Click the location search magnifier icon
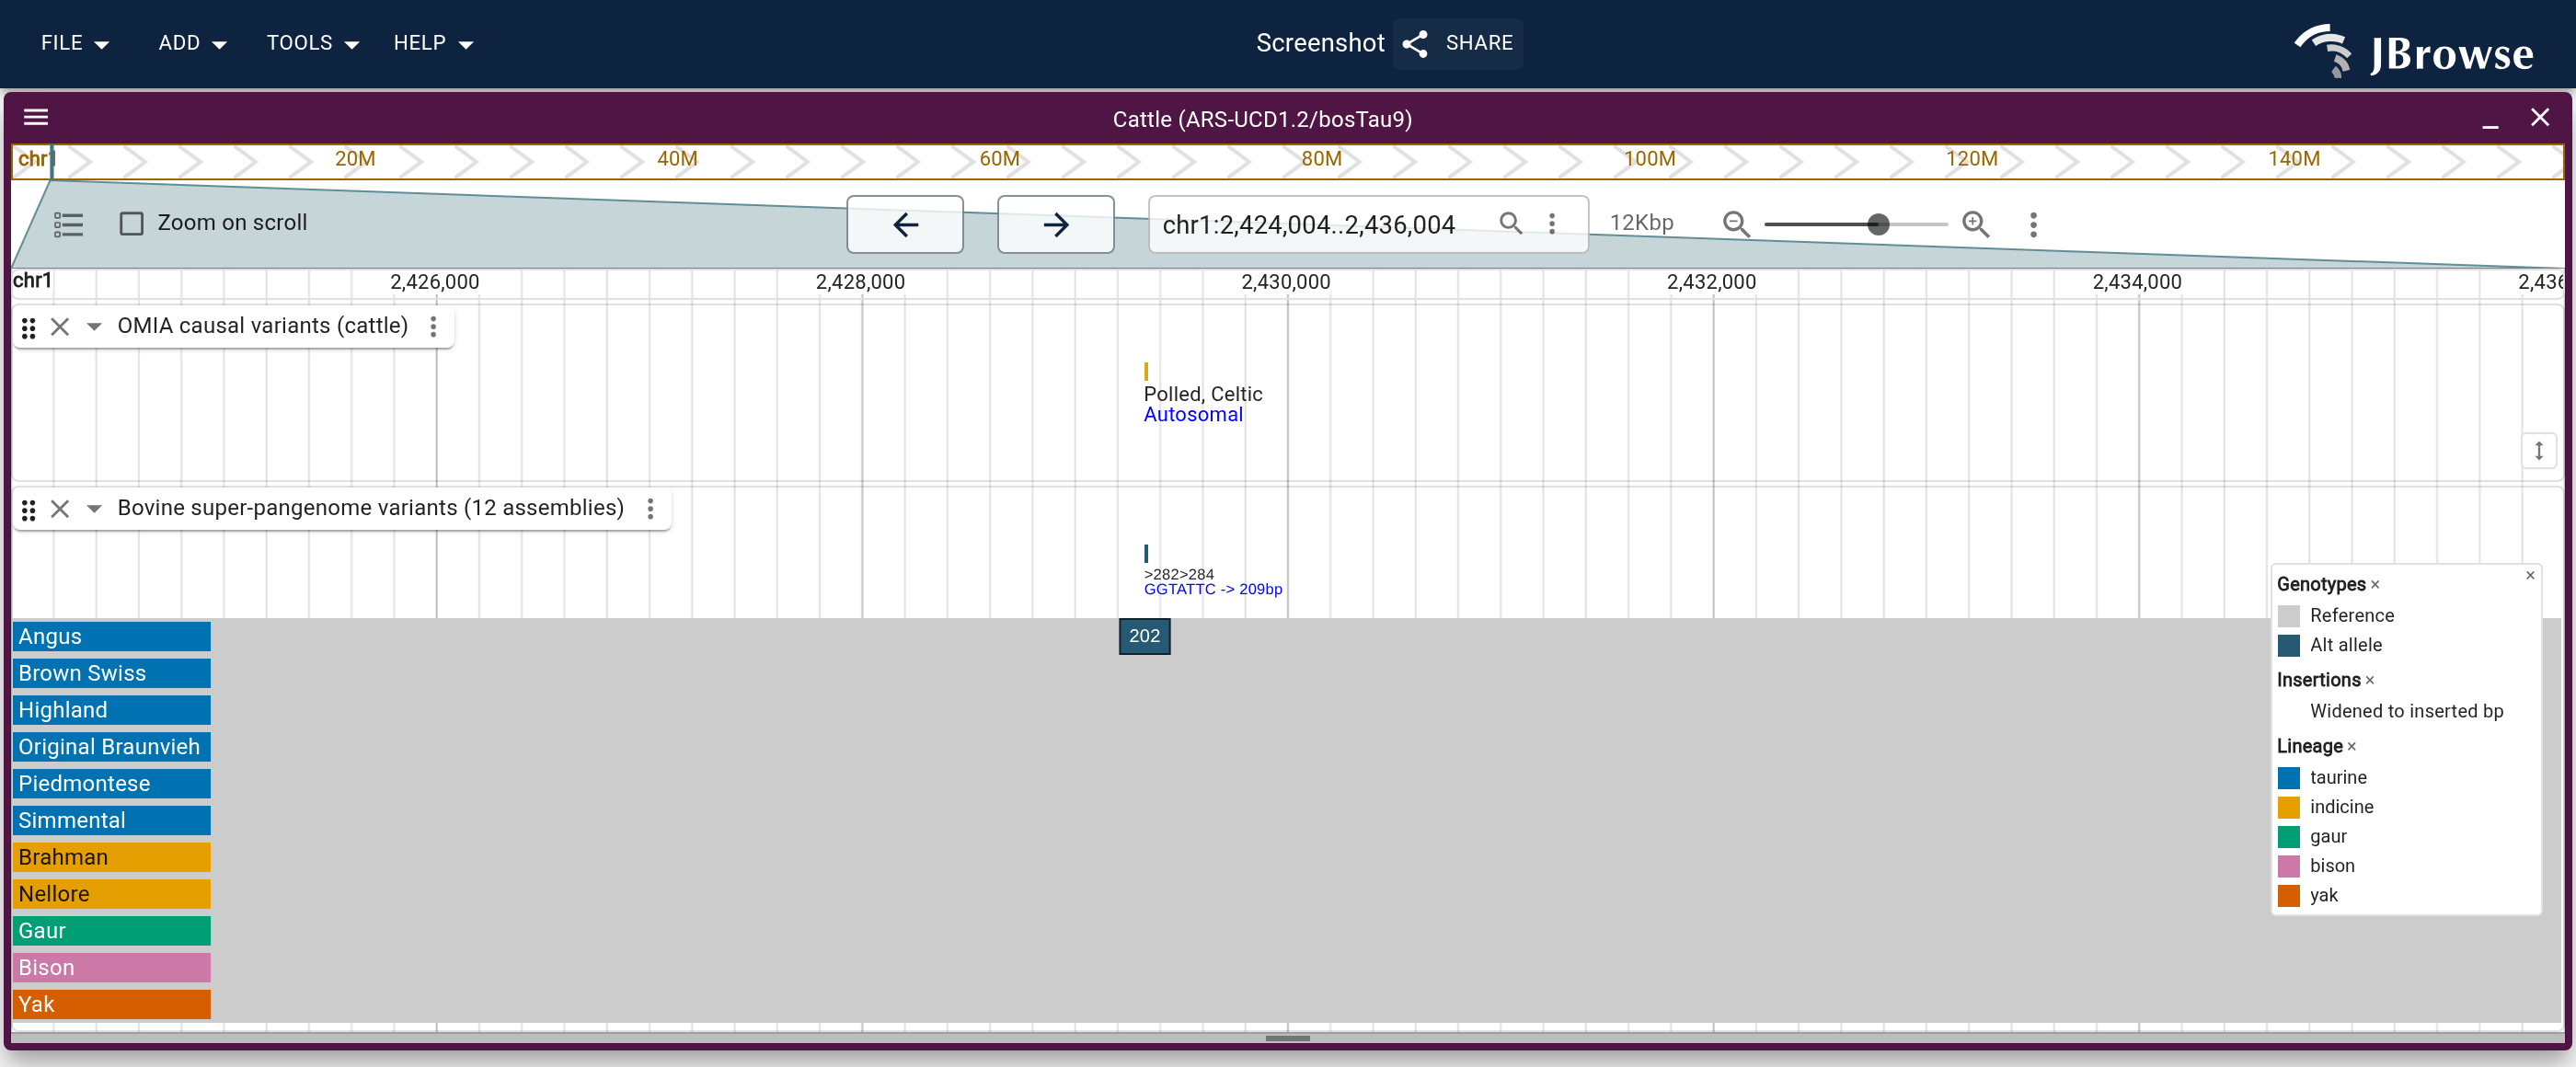The image size is (2576, 1067). coord(1511,223)
